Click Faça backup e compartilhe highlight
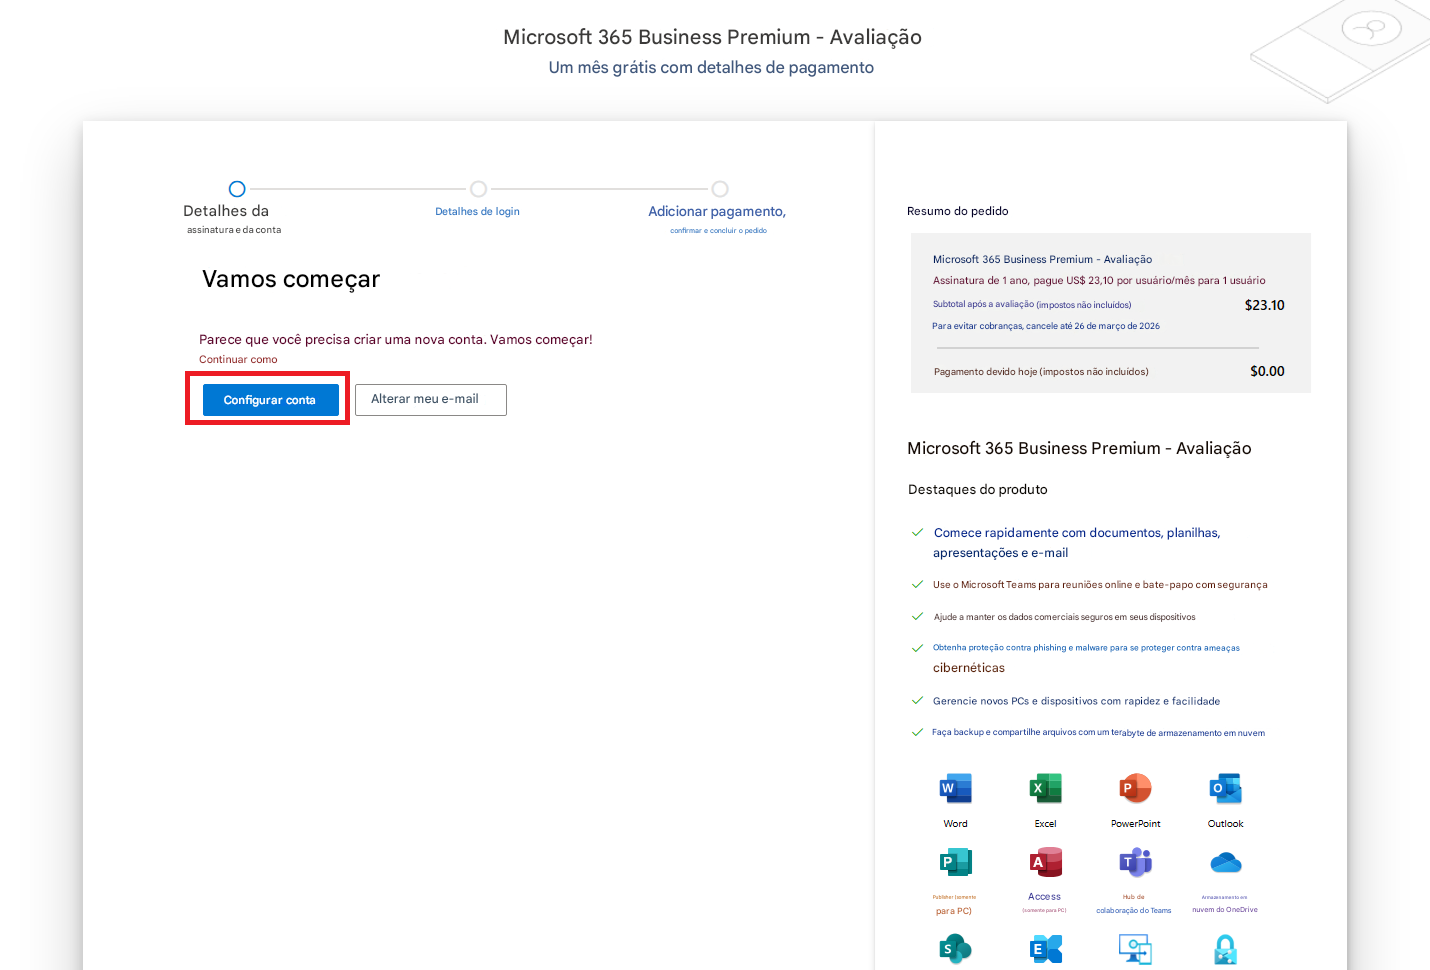 1098,733
